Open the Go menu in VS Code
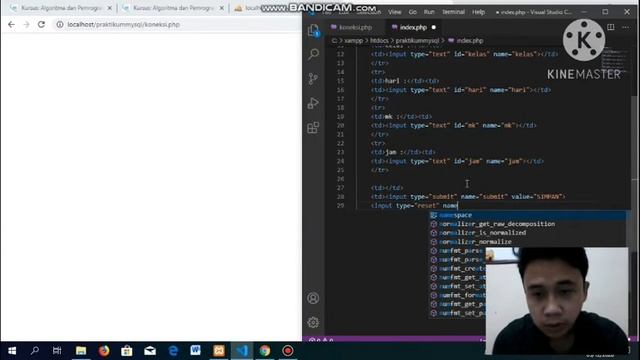The width and height of the screenshot is (640, 360). [413, 12]
